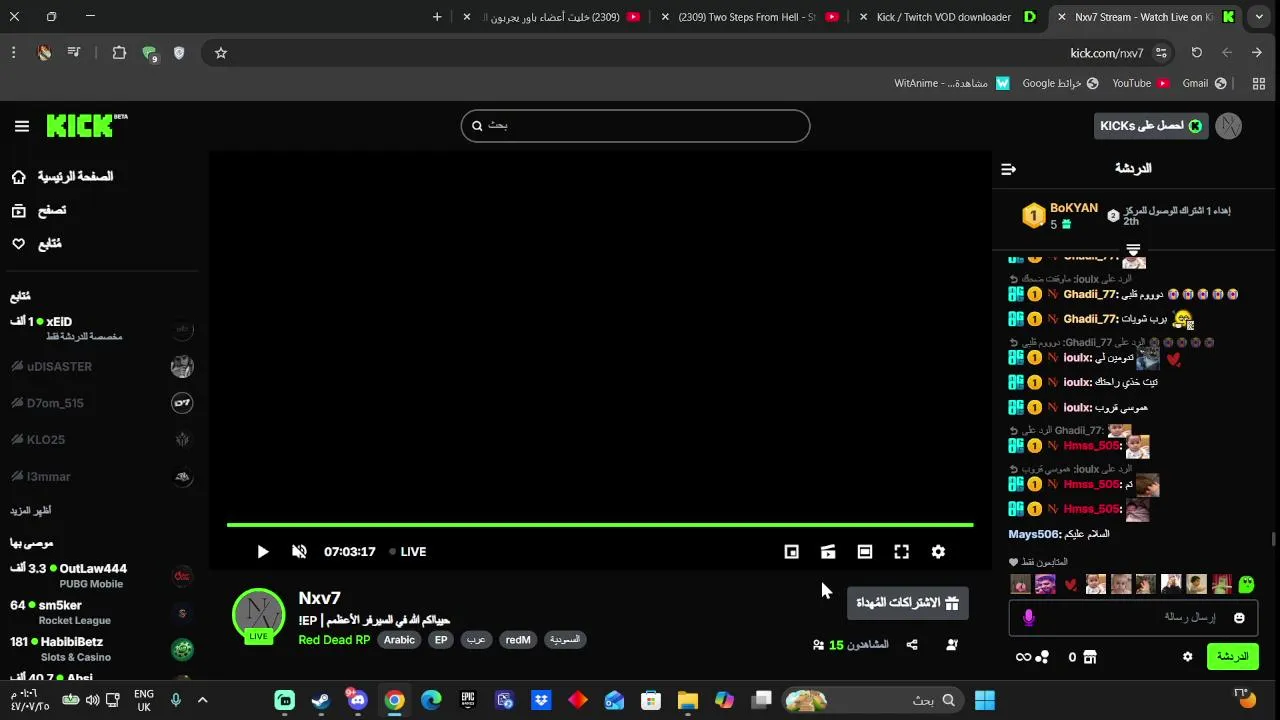
Task: Open the video player settings gear
Action: point(938,552)
